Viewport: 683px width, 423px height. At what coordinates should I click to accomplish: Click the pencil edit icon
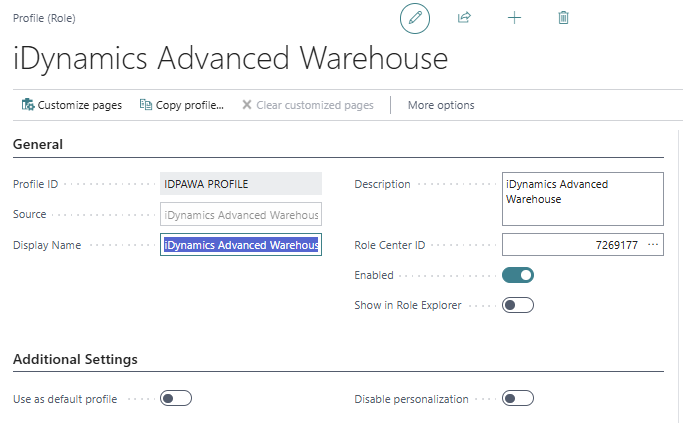tap(415, 18)
